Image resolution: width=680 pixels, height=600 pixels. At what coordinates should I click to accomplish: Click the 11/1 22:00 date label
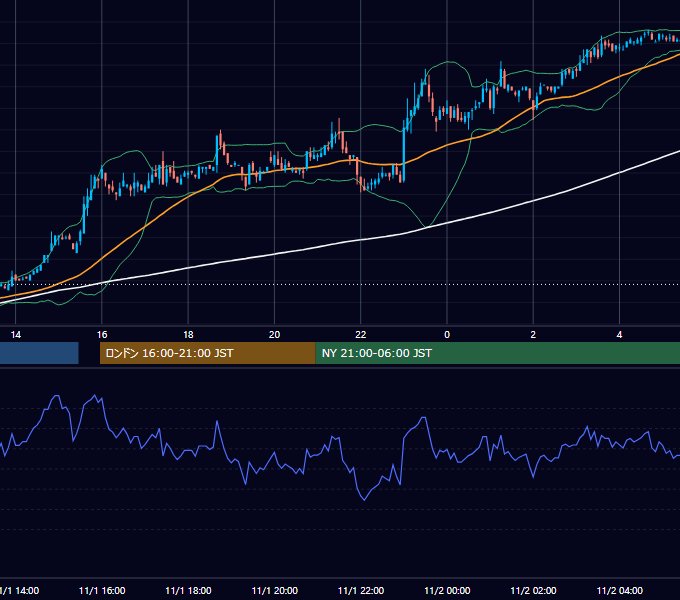click(361, 590)
